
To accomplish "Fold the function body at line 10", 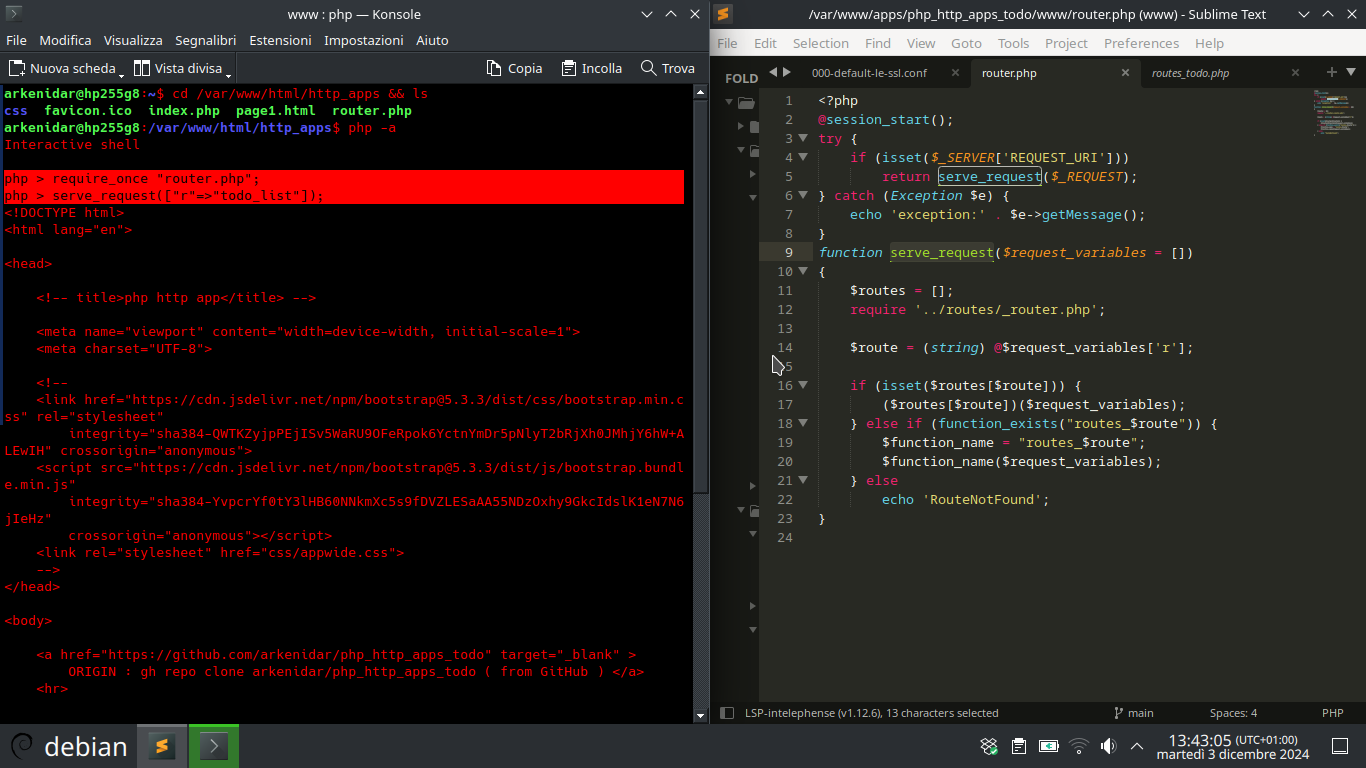I will (803, 271).
